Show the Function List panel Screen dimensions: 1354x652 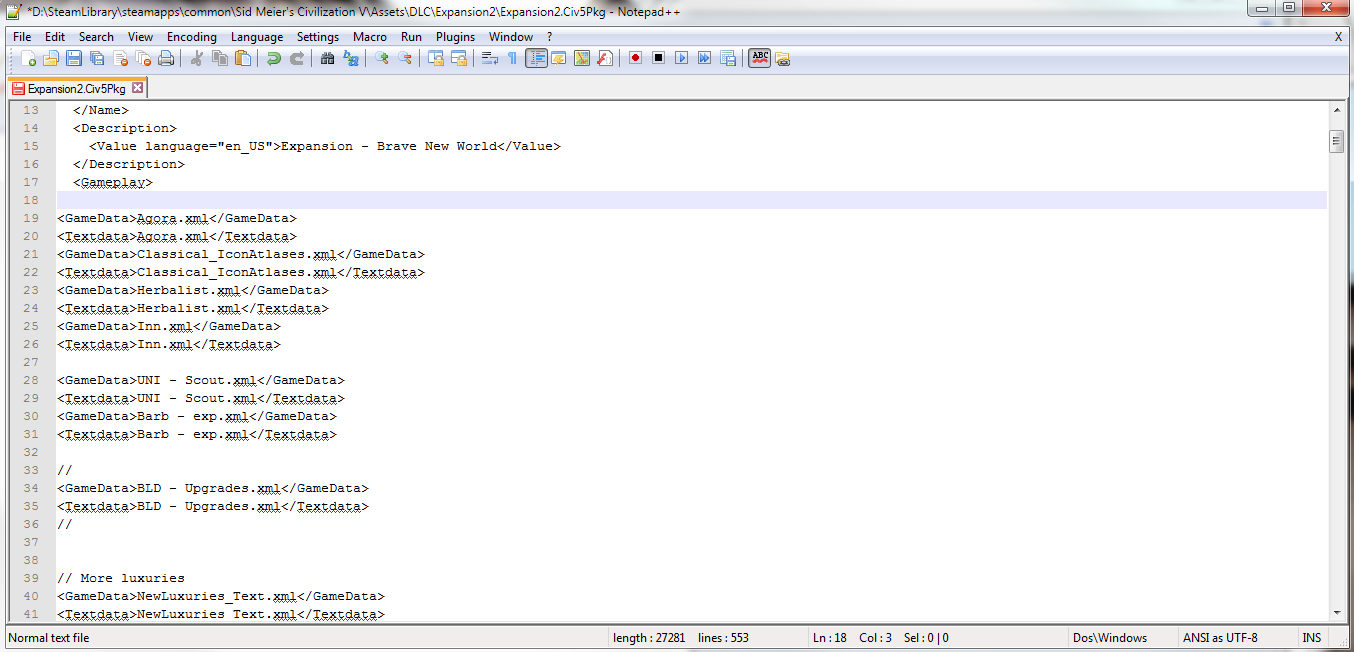pyautogui.click(x=605, y=58)
